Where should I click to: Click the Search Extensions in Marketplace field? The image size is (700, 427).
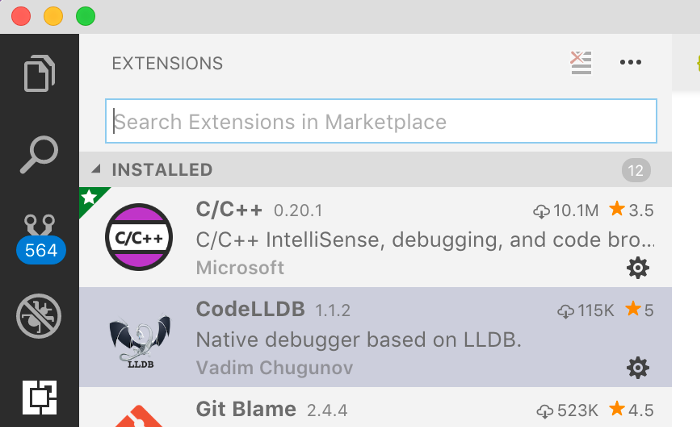tap(381, 121)
